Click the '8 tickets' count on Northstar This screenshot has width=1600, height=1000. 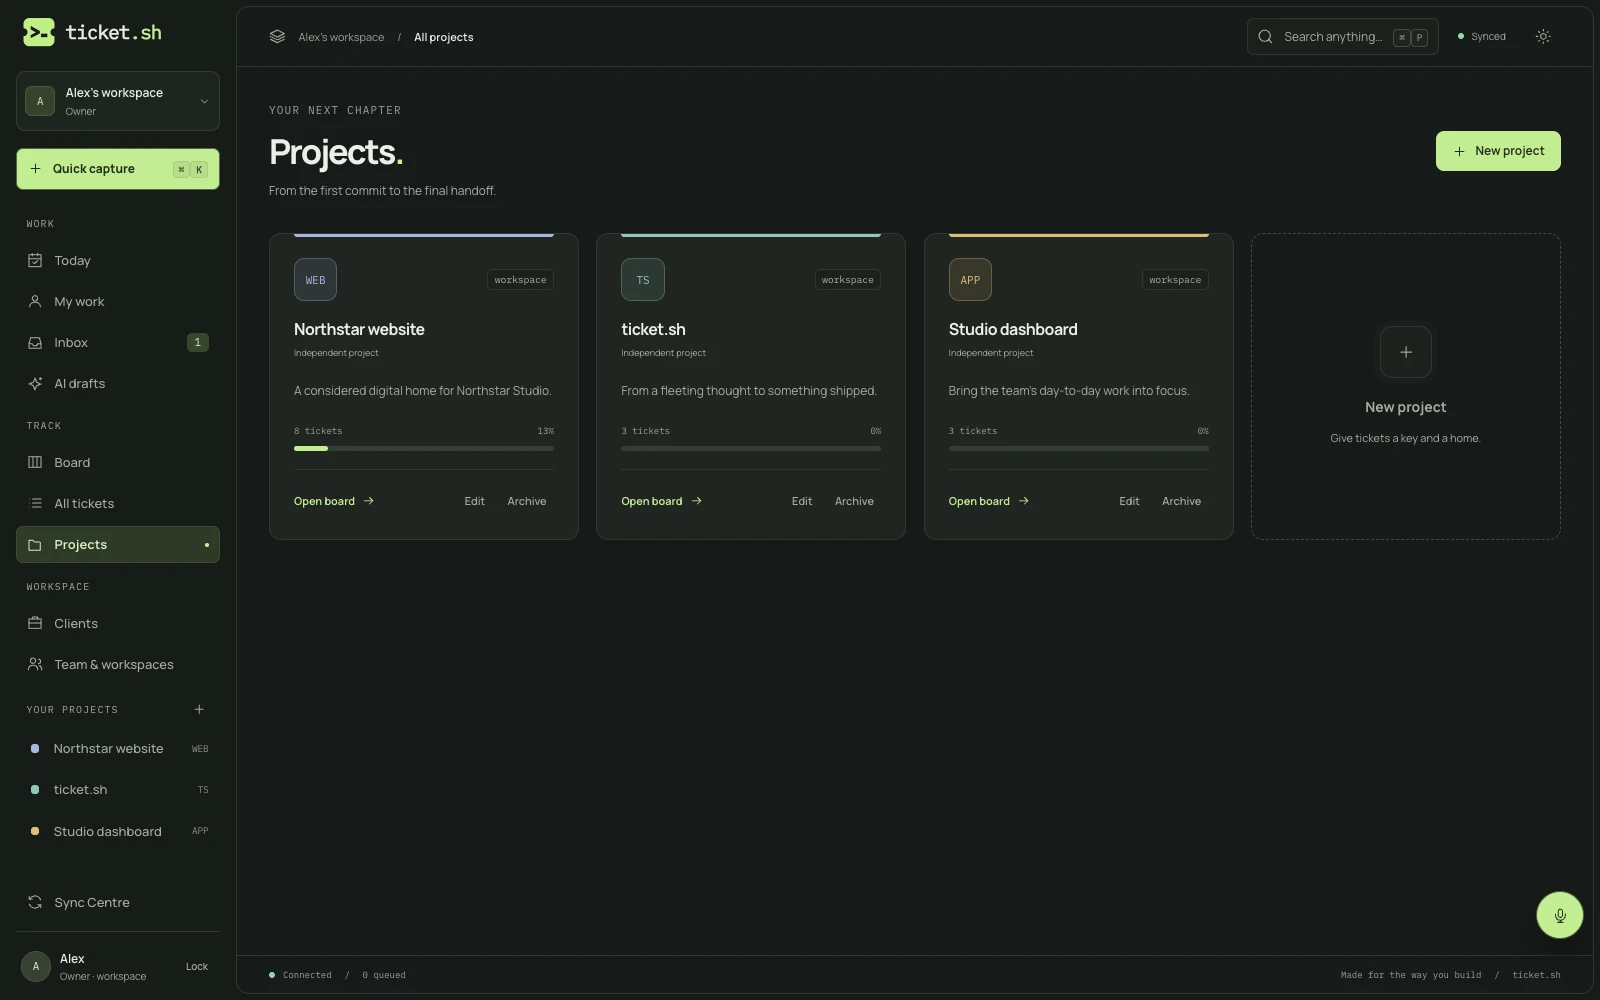318,431
